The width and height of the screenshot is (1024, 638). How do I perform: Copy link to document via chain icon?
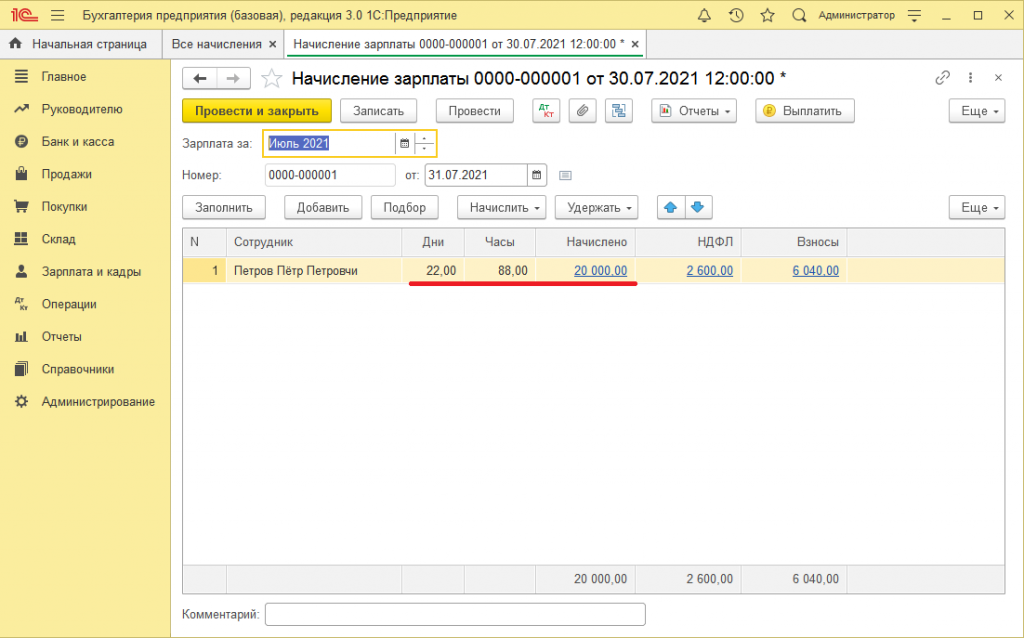(941, 78)
